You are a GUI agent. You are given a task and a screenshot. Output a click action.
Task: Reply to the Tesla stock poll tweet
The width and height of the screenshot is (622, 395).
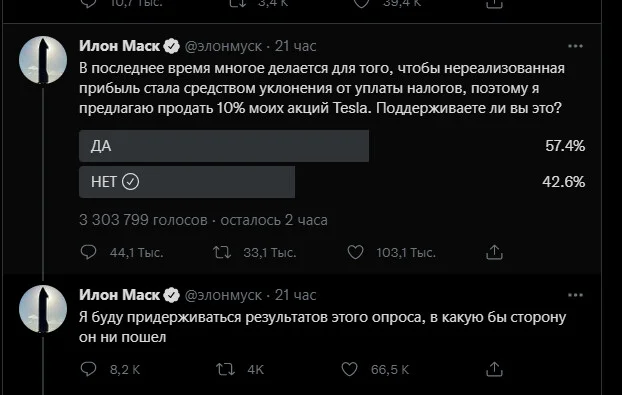point(88,252)
